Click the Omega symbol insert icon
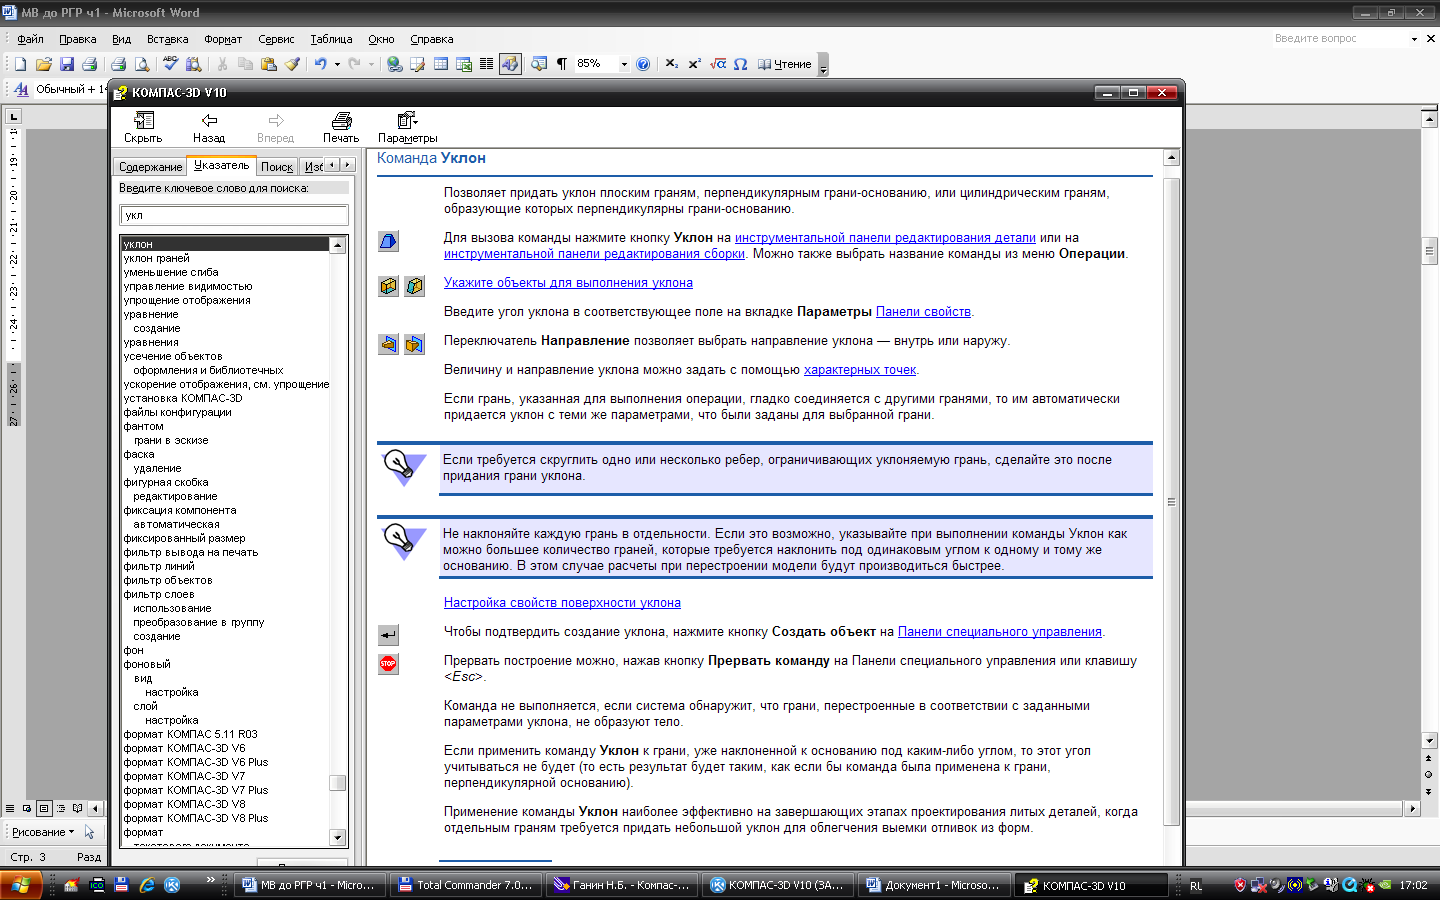Image resolution: width=1440 pixels, height=900 pixels. point(741,64)
